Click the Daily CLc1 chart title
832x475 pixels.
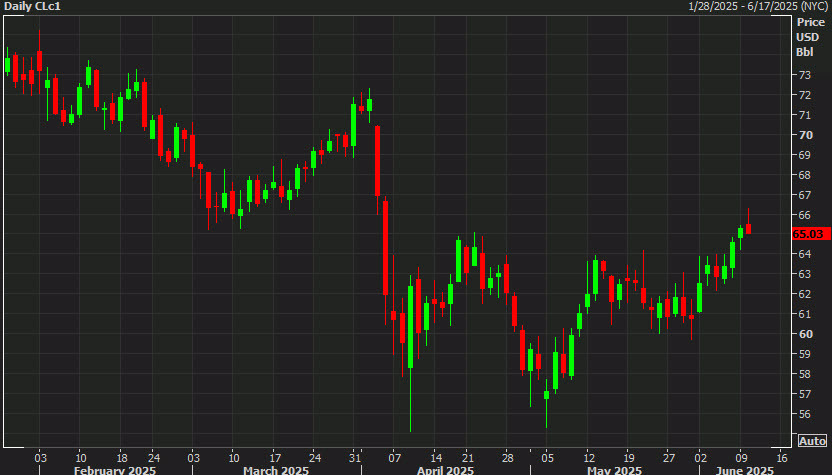coord(32,6)
